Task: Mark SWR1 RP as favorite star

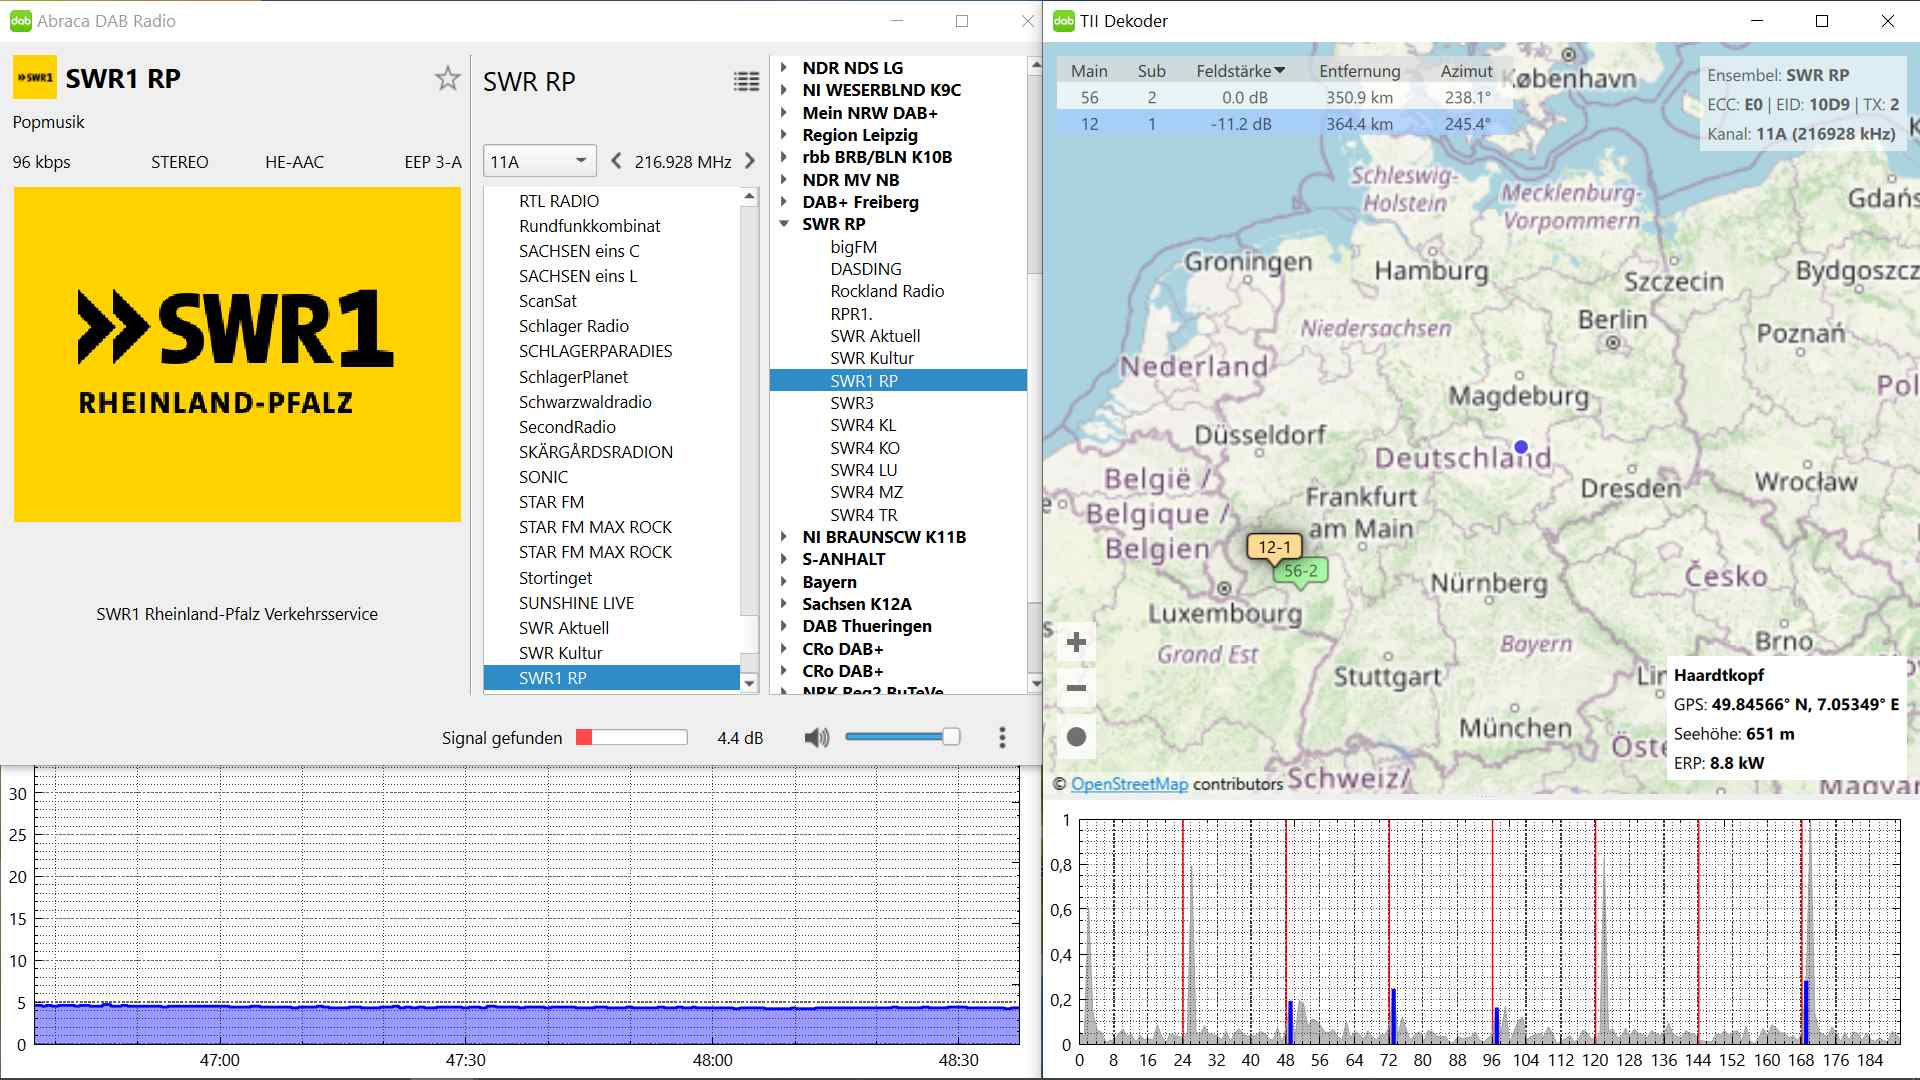Action: tap(447, 79)
